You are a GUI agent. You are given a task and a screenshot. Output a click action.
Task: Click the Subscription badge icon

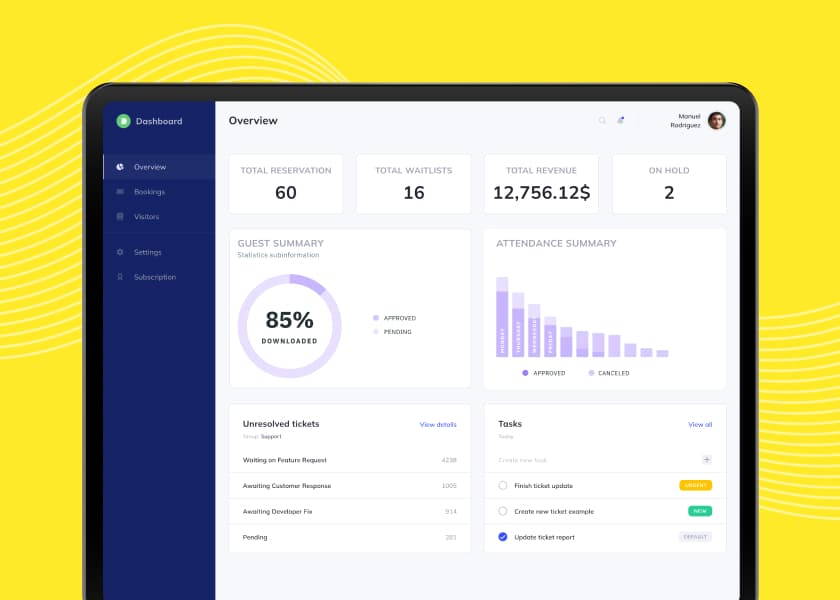[x=120, y=277]
